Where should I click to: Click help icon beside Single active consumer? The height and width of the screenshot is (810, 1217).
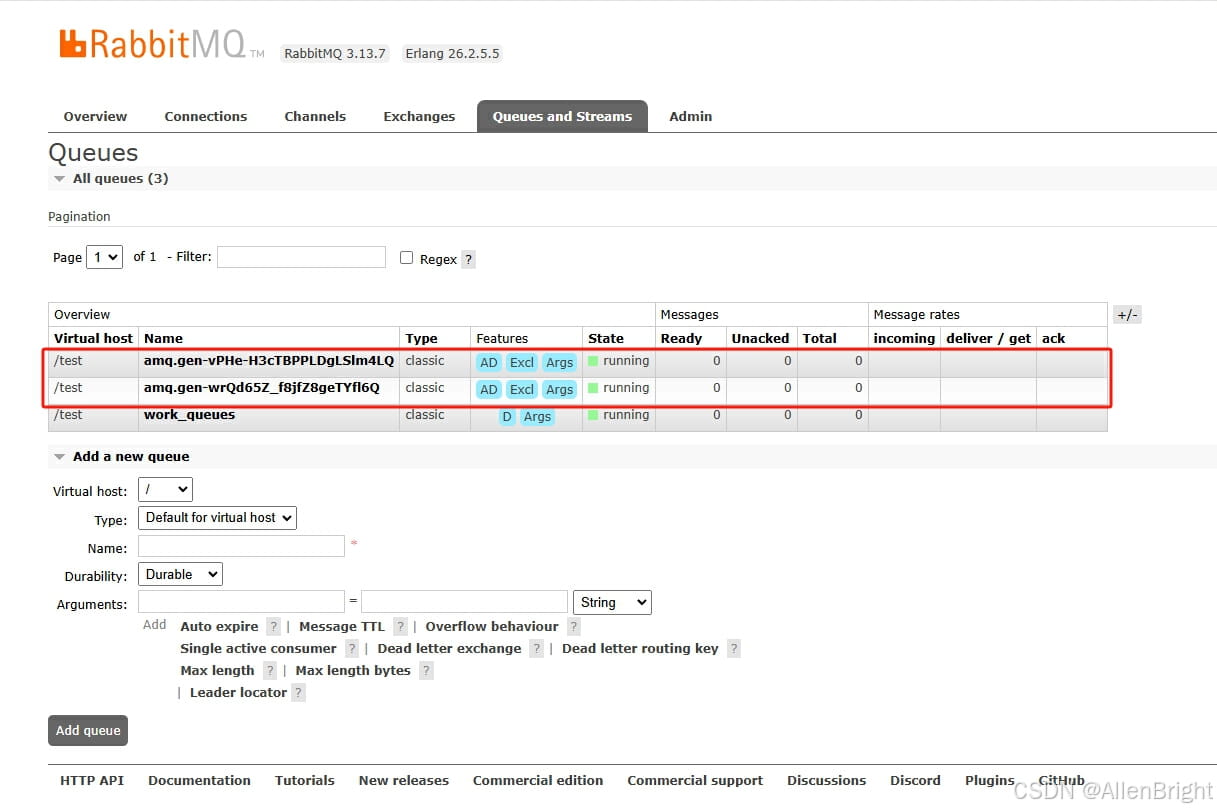[351, 649]
